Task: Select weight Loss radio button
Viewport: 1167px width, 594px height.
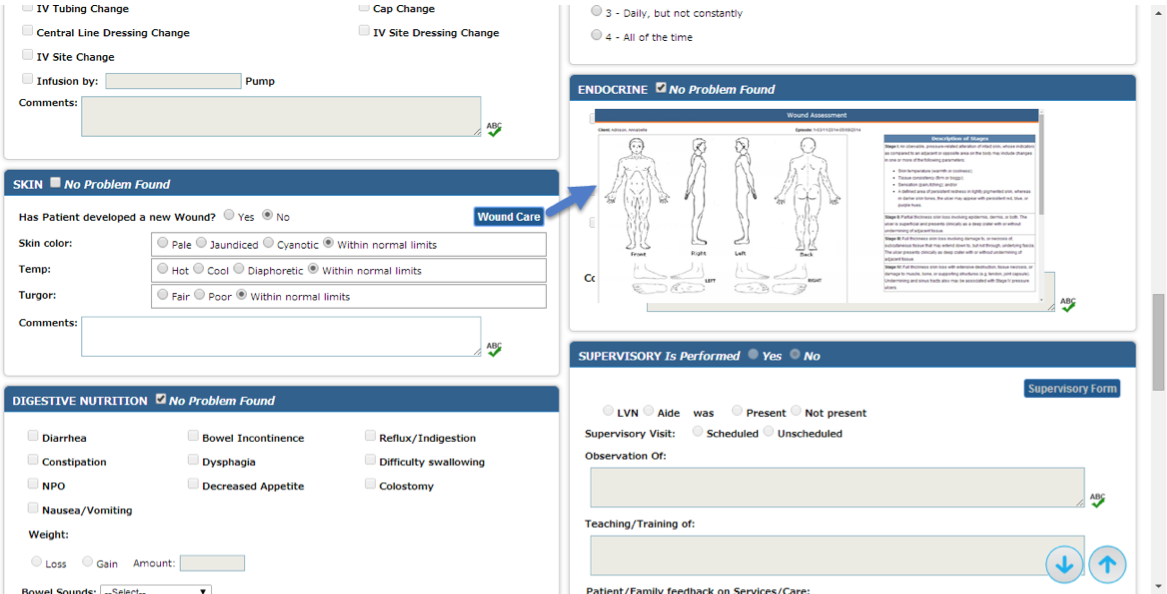Action: [x=36, y=562]
